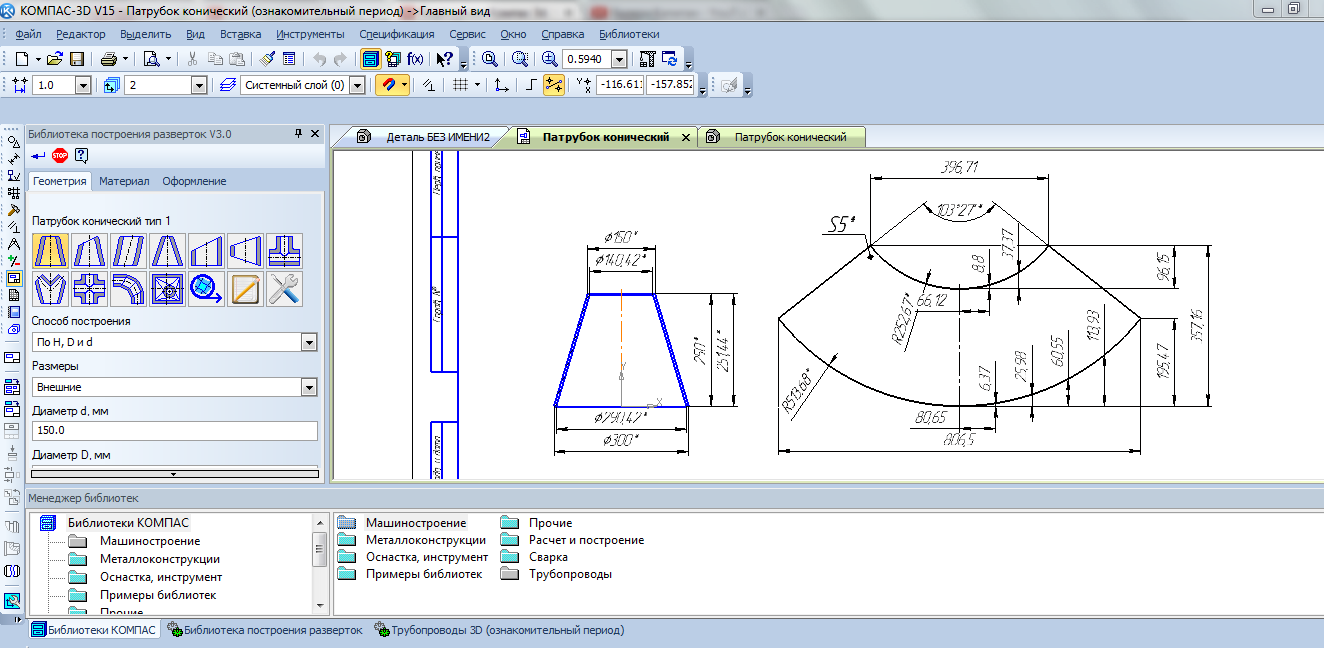
Task: Pick the elbow bend pipe shape icon
Action: point(128,289)
